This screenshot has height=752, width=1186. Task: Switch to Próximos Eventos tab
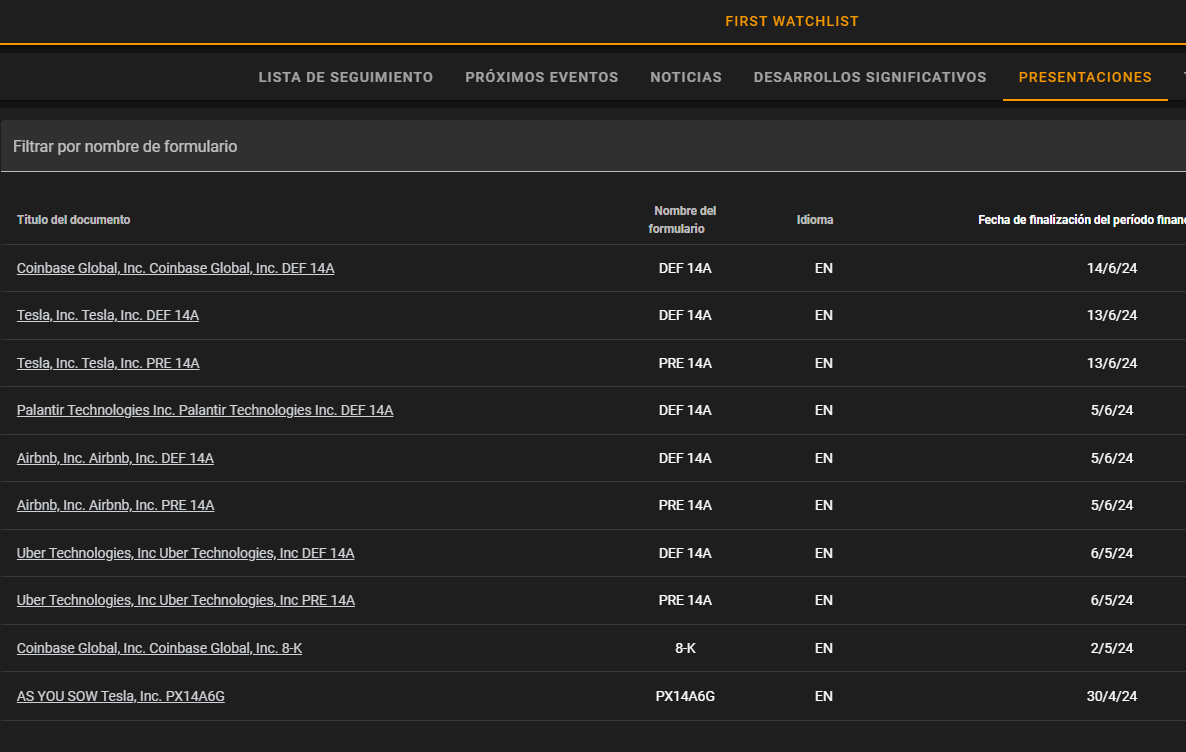click(x=542, y=77)
